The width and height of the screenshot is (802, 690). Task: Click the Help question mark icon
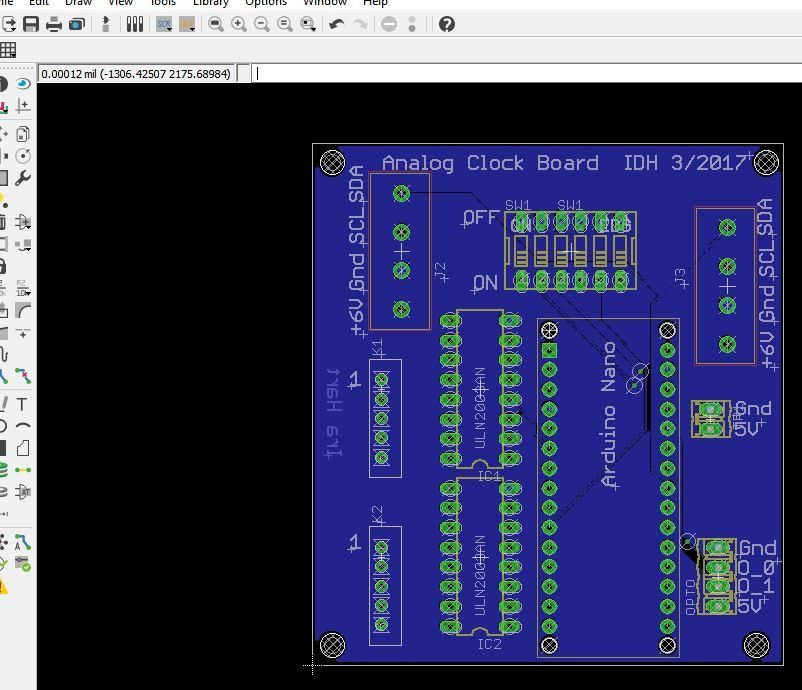(x=447, y=24)
